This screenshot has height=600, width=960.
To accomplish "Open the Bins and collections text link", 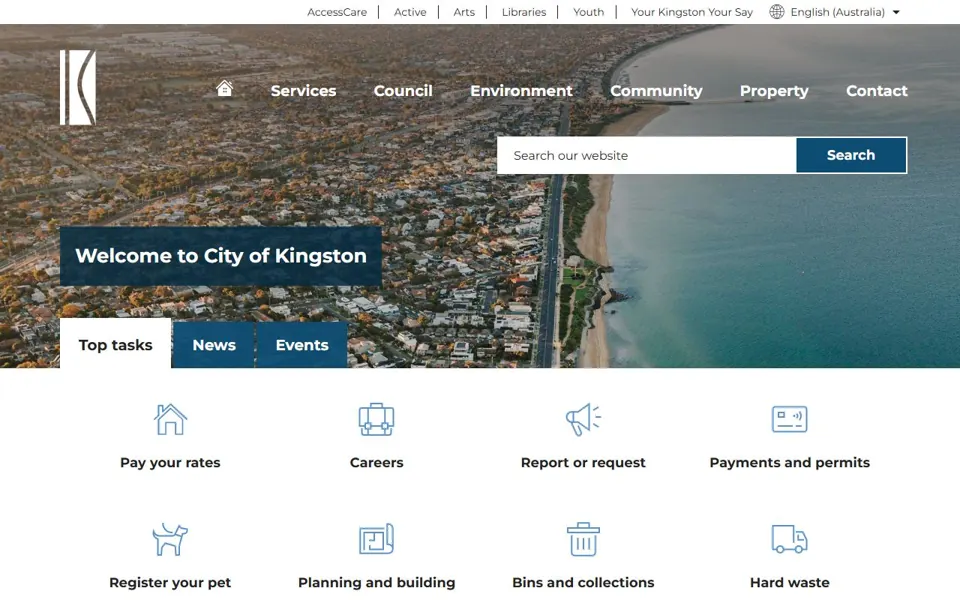I will (583, 582).
